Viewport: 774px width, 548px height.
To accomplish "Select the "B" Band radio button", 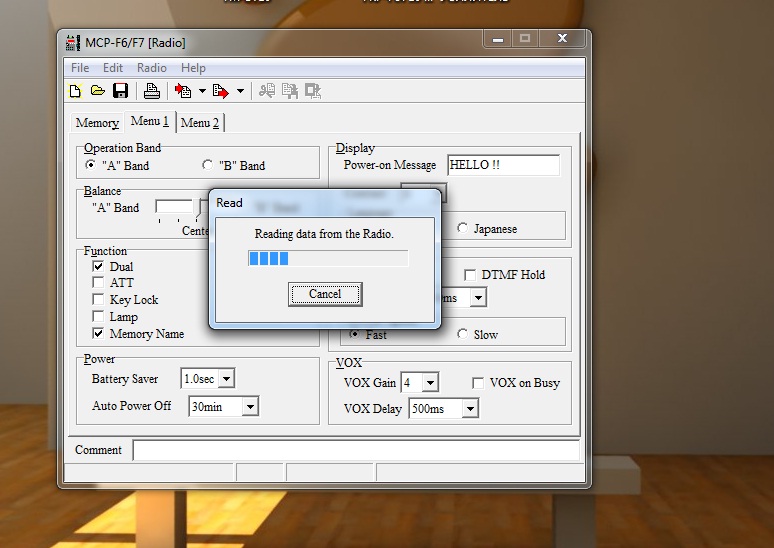I will tap(208, 165).
